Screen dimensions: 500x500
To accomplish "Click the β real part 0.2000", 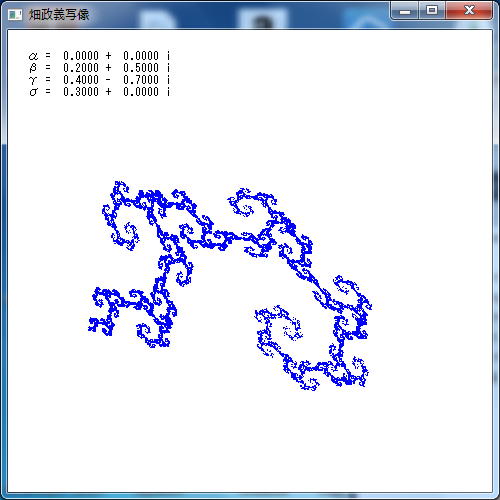I will pyautogui.click(x=81, y=68).
